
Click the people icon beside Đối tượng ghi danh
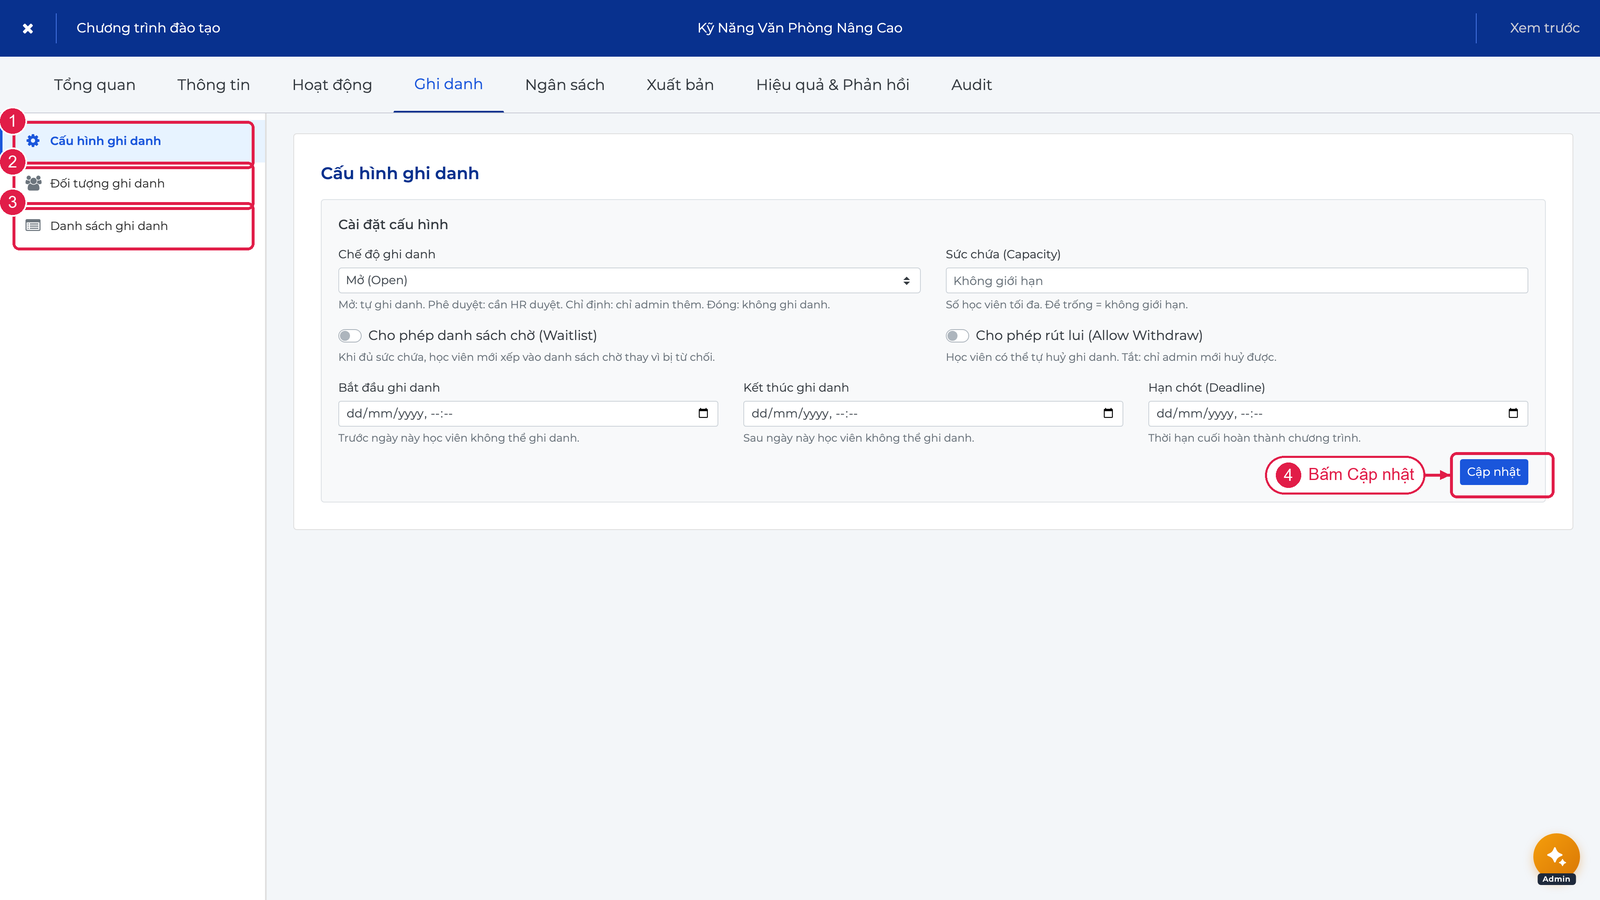(33, 183)
